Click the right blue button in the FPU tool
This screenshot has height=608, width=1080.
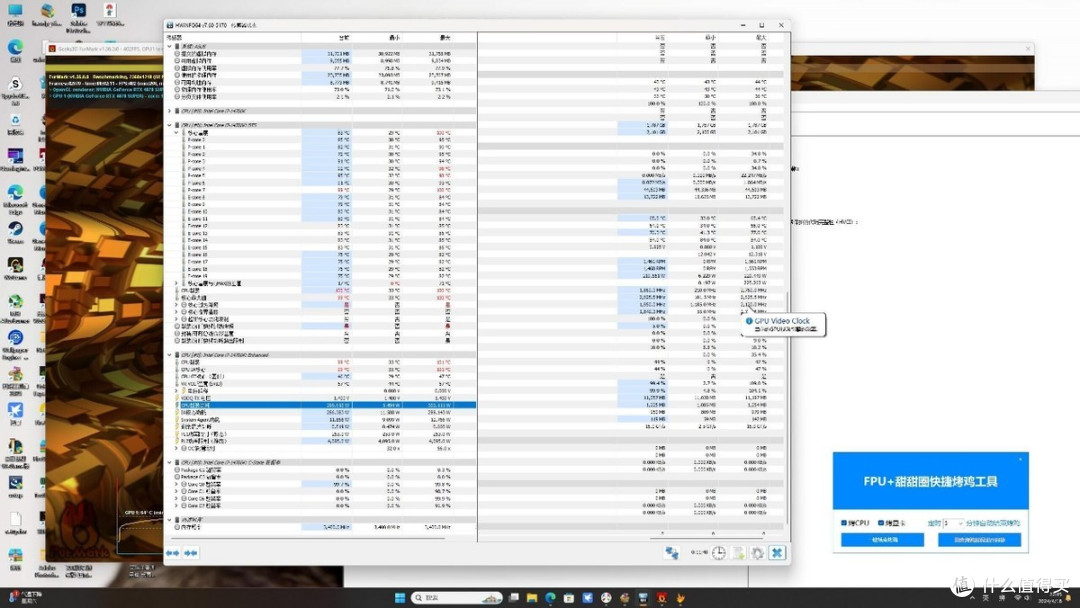(979, 540)
